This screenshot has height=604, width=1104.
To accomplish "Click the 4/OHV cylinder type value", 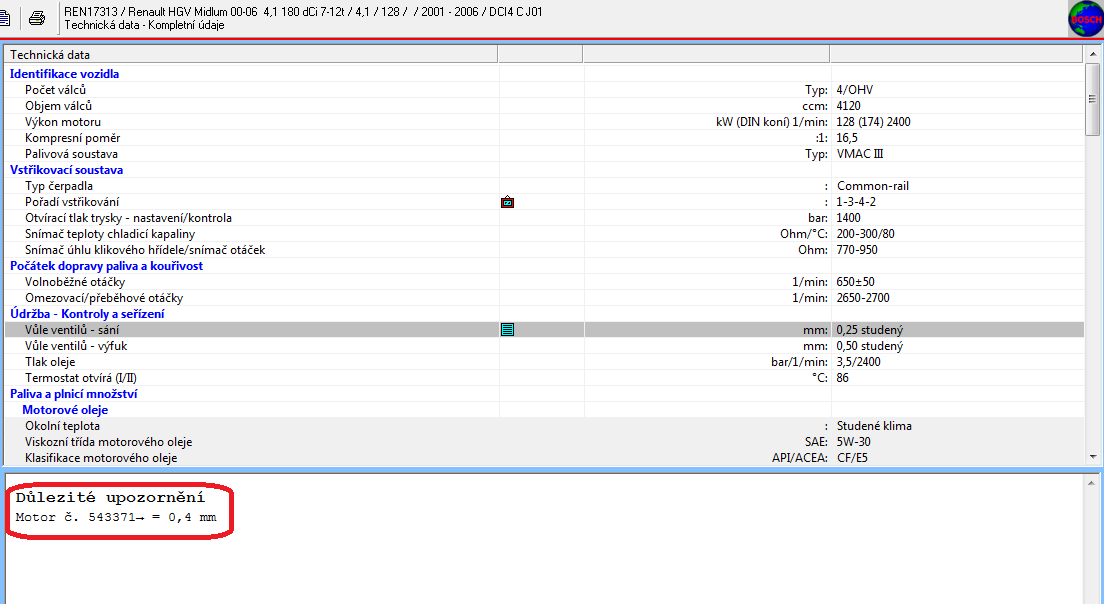I will click(855, 90).
